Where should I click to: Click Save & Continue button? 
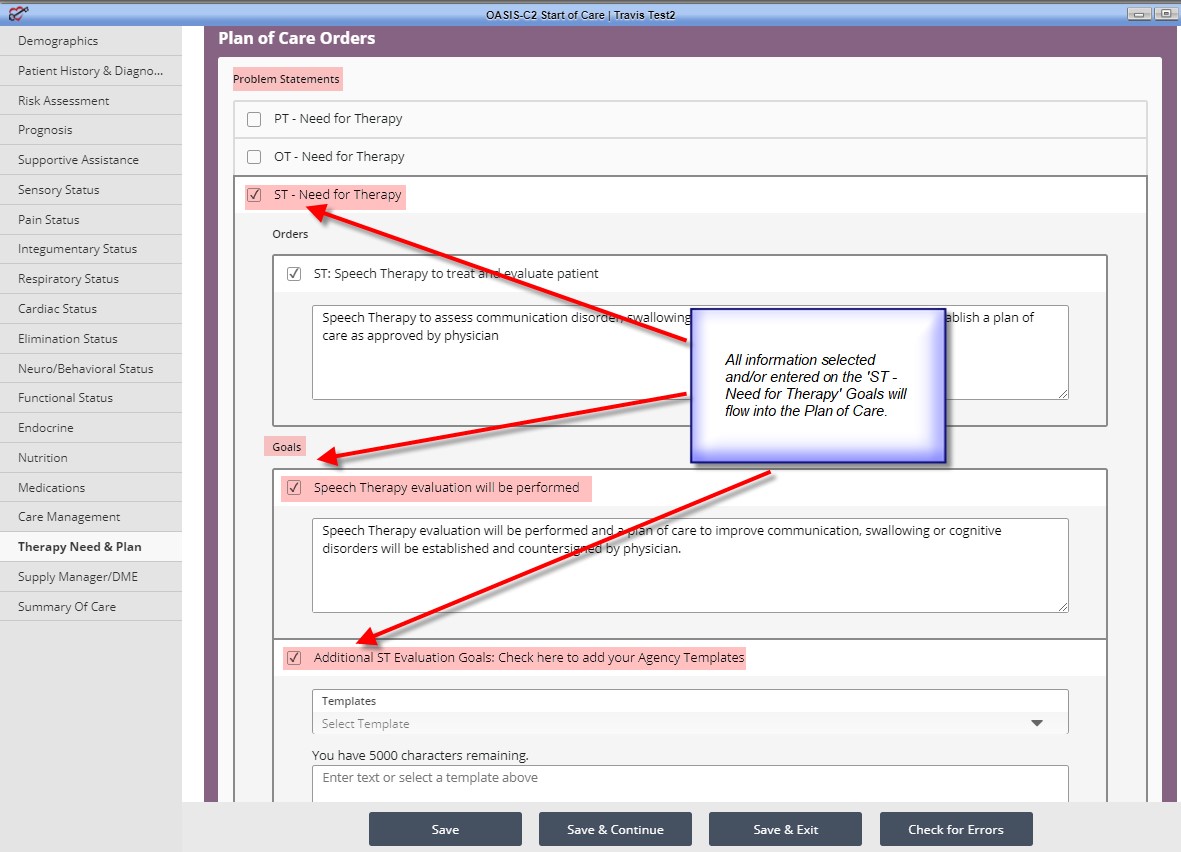[x=615, y=829]
